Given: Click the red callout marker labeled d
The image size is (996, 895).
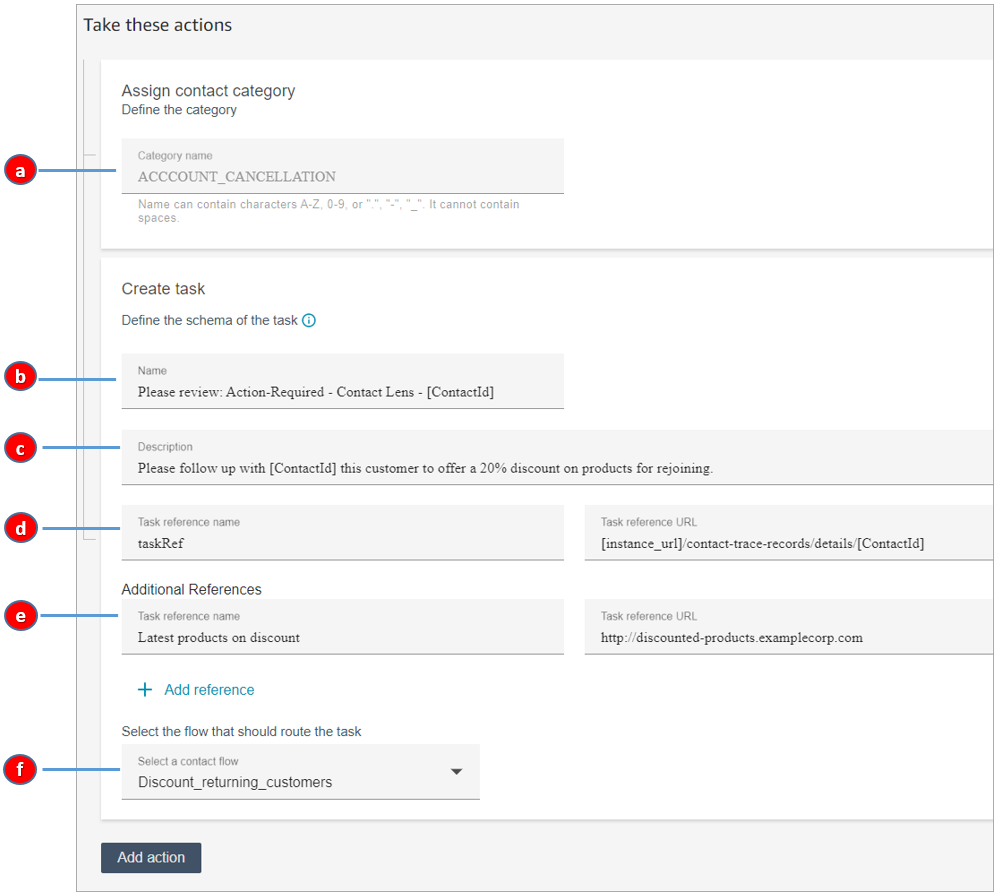Looking at the screenshot, I should click(x=20, y=527).
